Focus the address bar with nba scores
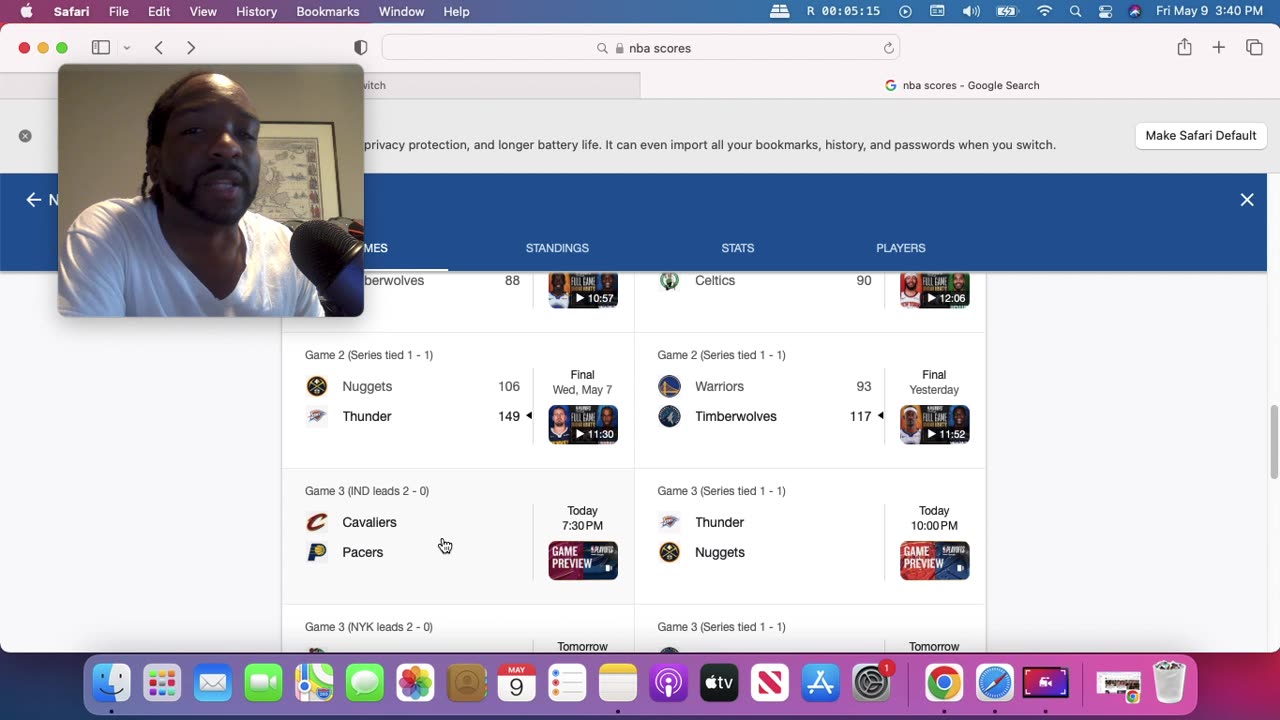 641,48
